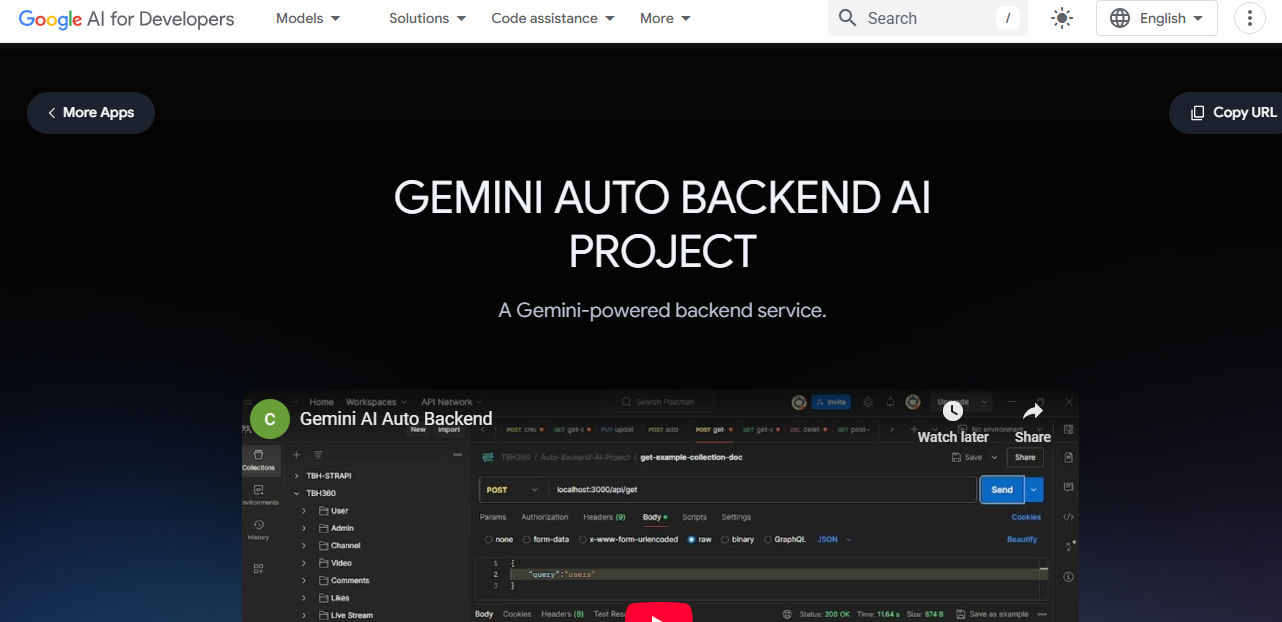This screenshot has width=1282, height=622.
Task: Expand the More navigation menu
Action: pyautogui.click(x=665, y=18)
